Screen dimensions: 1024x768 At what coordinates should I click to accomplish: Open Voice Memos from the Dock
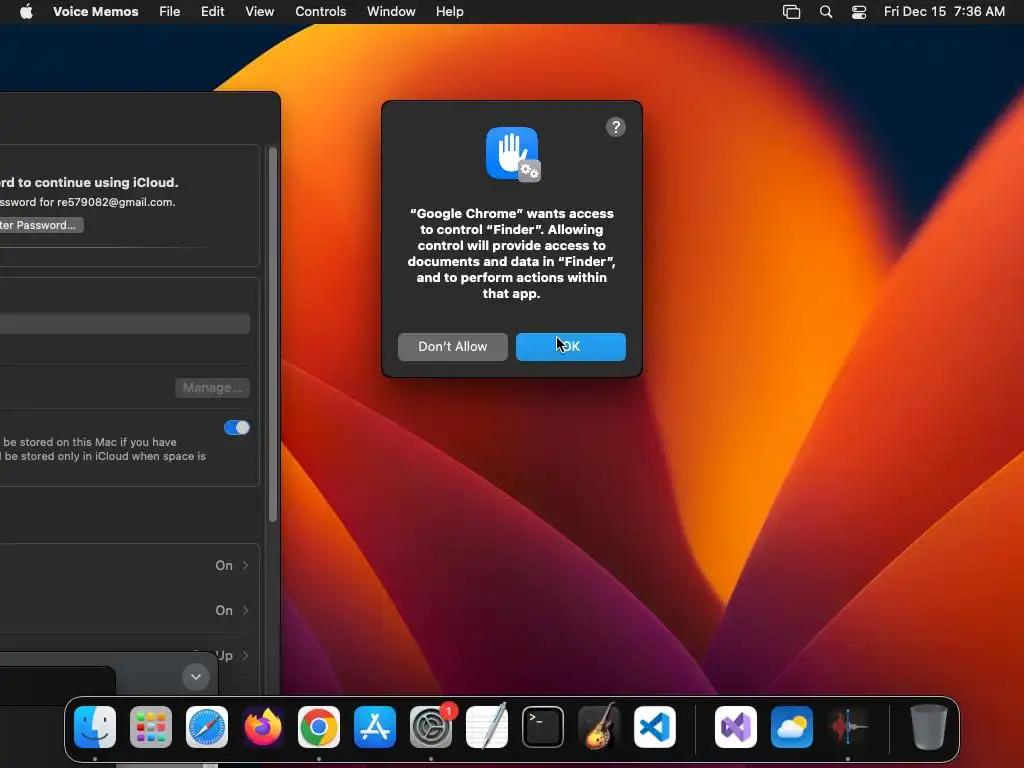[848, 727]
